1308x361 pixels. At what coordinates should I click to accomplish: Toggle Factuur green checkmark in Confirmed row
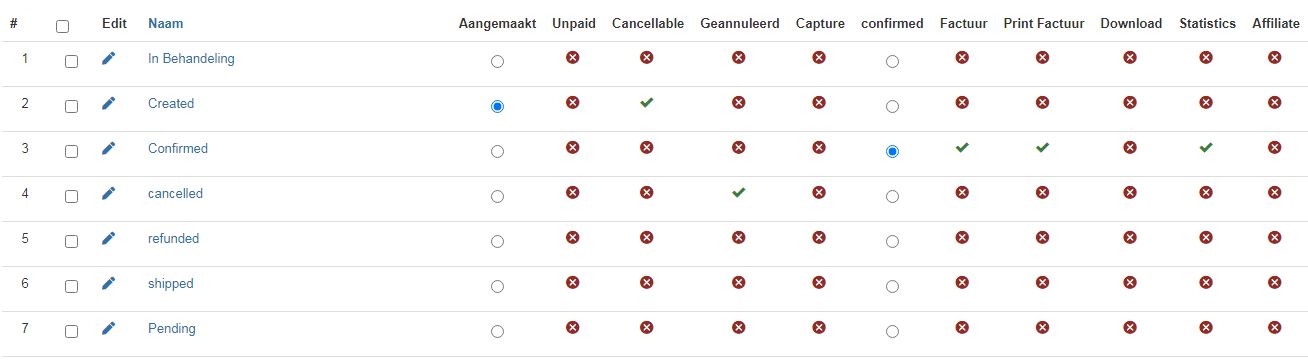tap(962, 148)
